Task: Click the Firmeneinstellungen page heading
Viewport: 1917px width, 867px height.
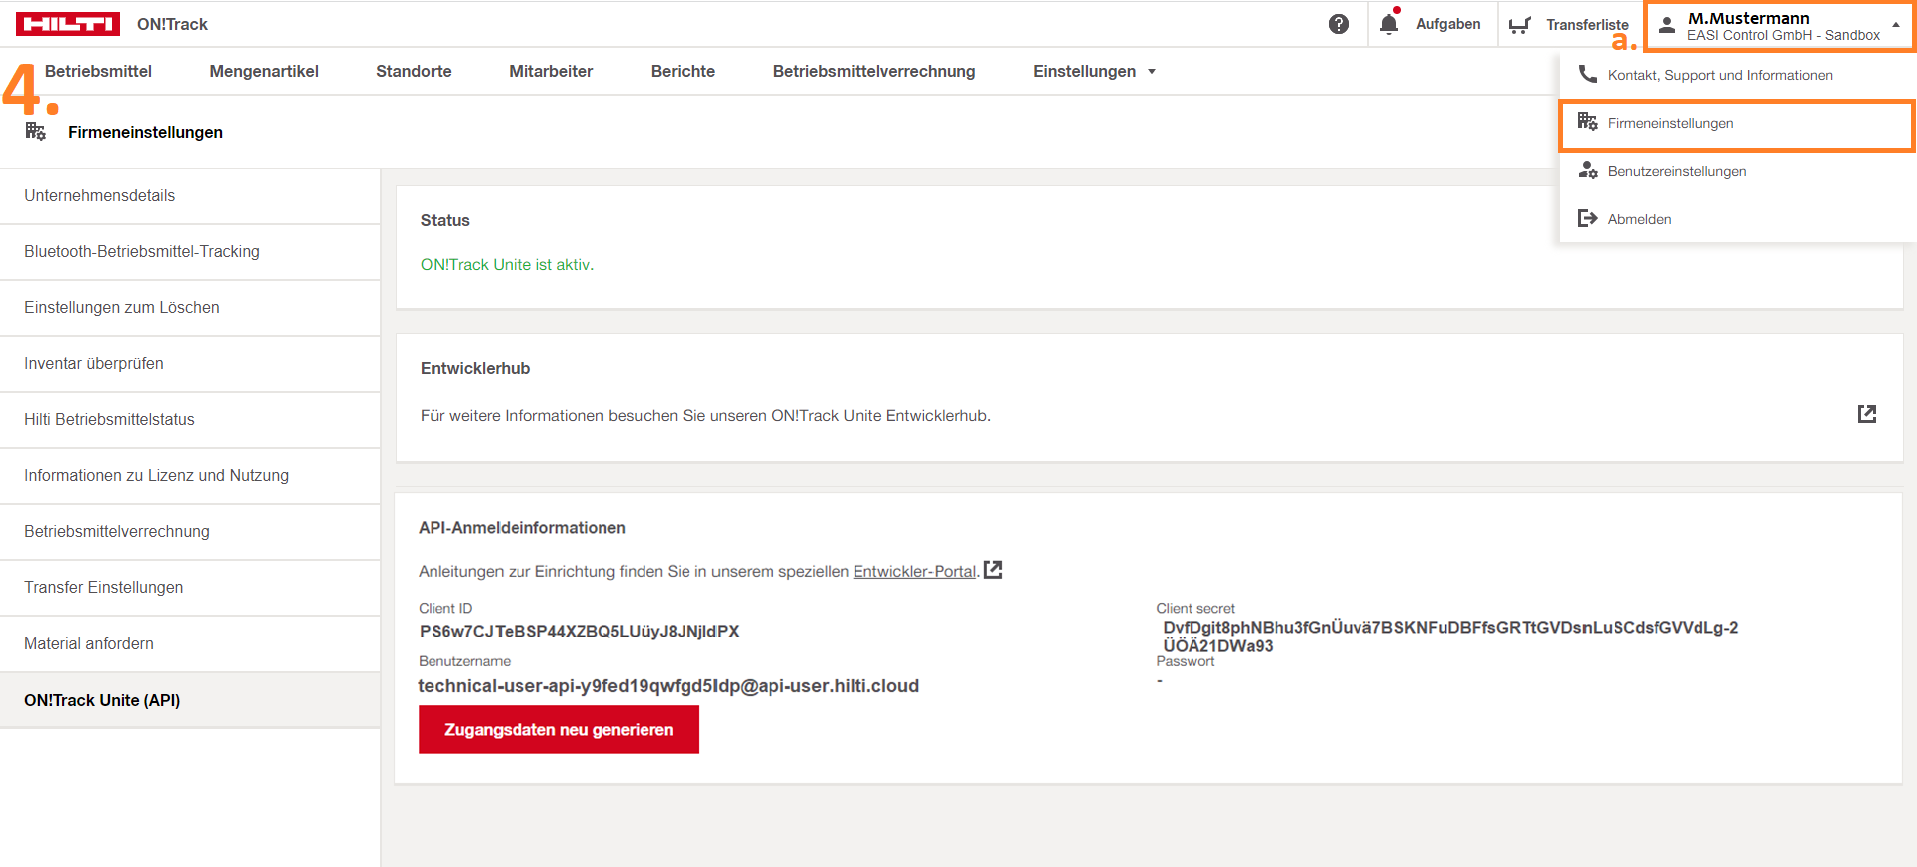Action: click(145, 132)
